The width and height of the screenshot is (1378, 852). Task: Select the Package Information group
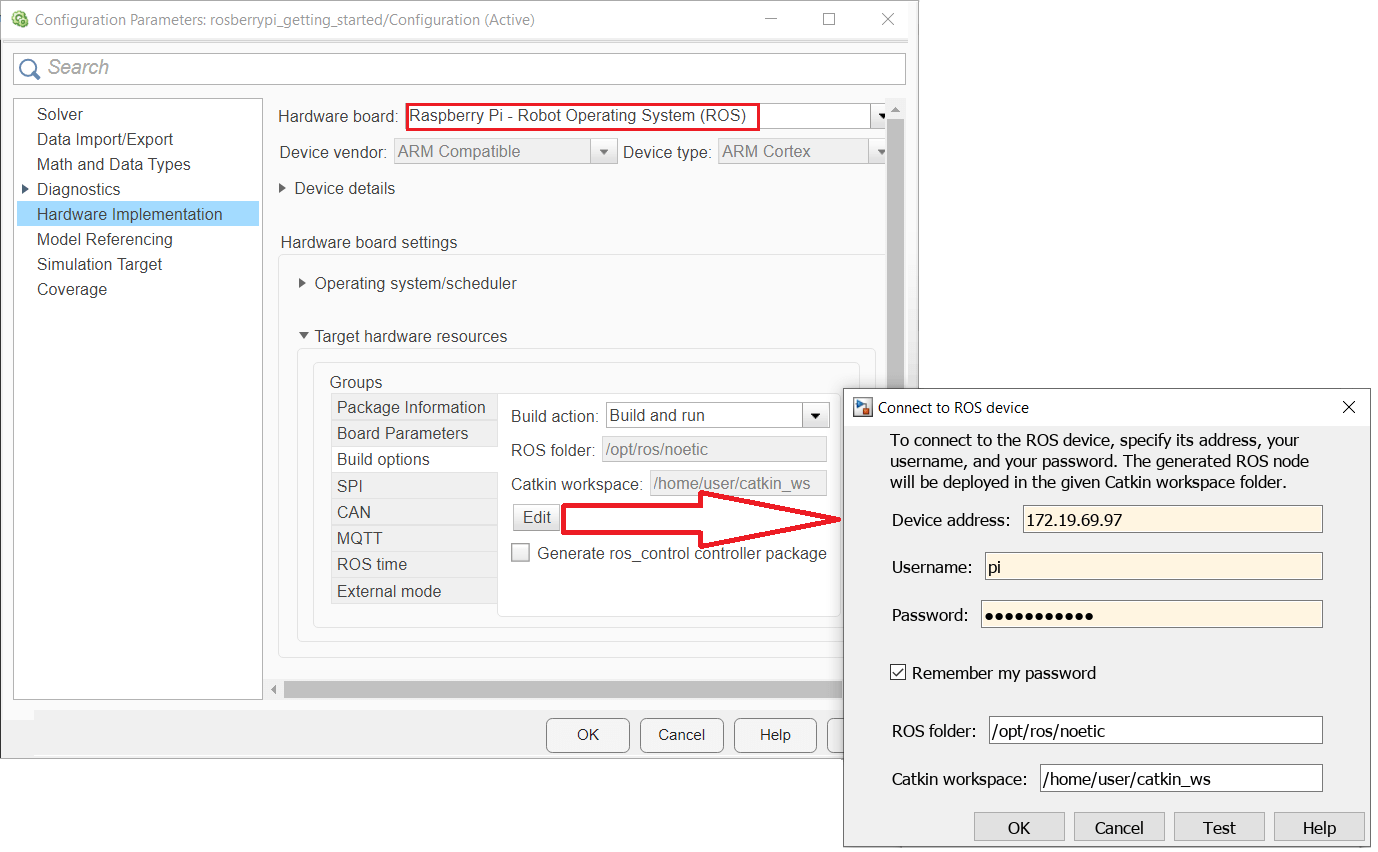coord(414,407)
